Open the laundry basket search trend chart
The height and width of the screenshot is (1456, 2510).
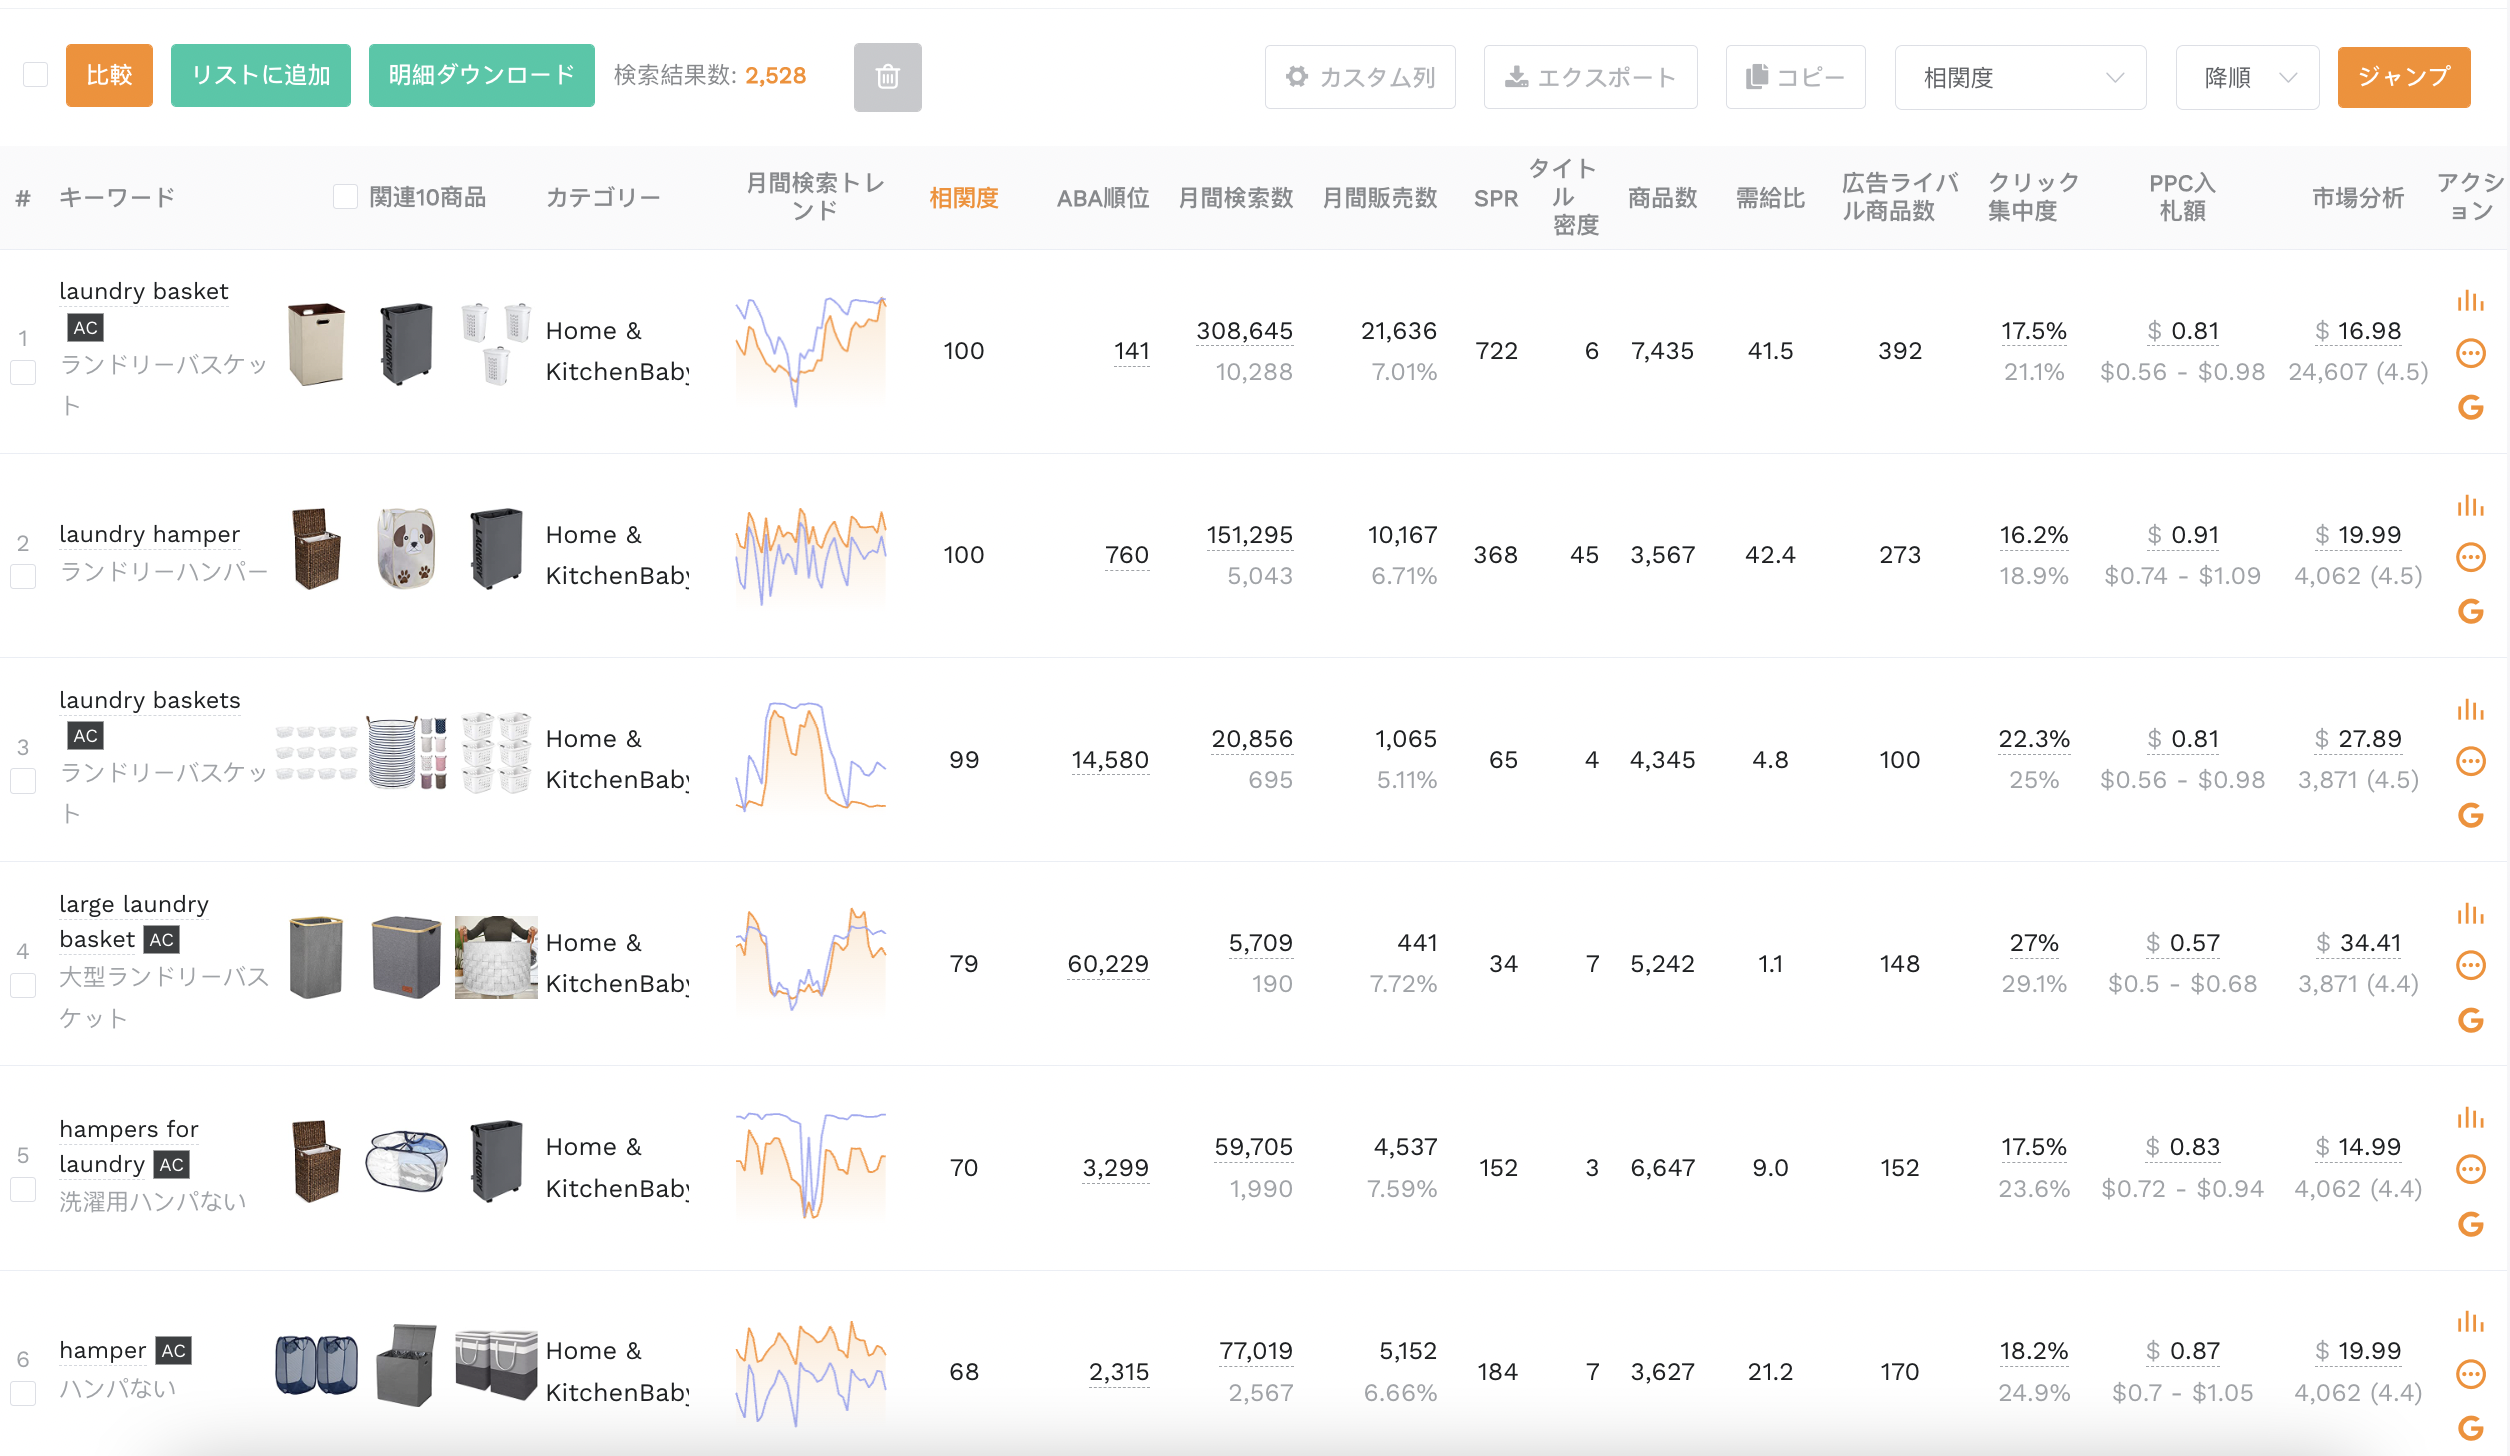click(810, 351)
